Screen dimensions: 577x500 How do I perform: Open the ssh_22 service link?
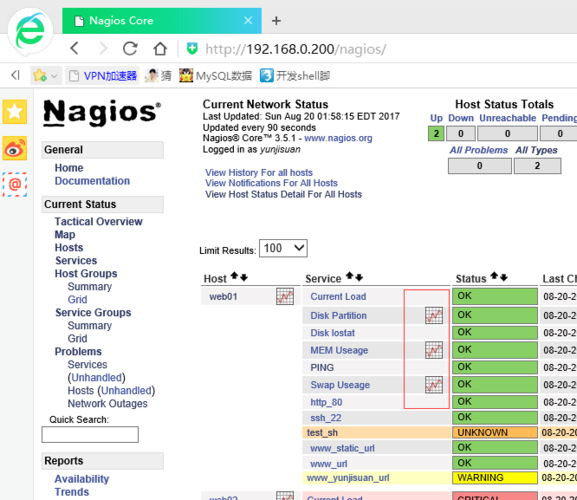[x=326, y=418]
